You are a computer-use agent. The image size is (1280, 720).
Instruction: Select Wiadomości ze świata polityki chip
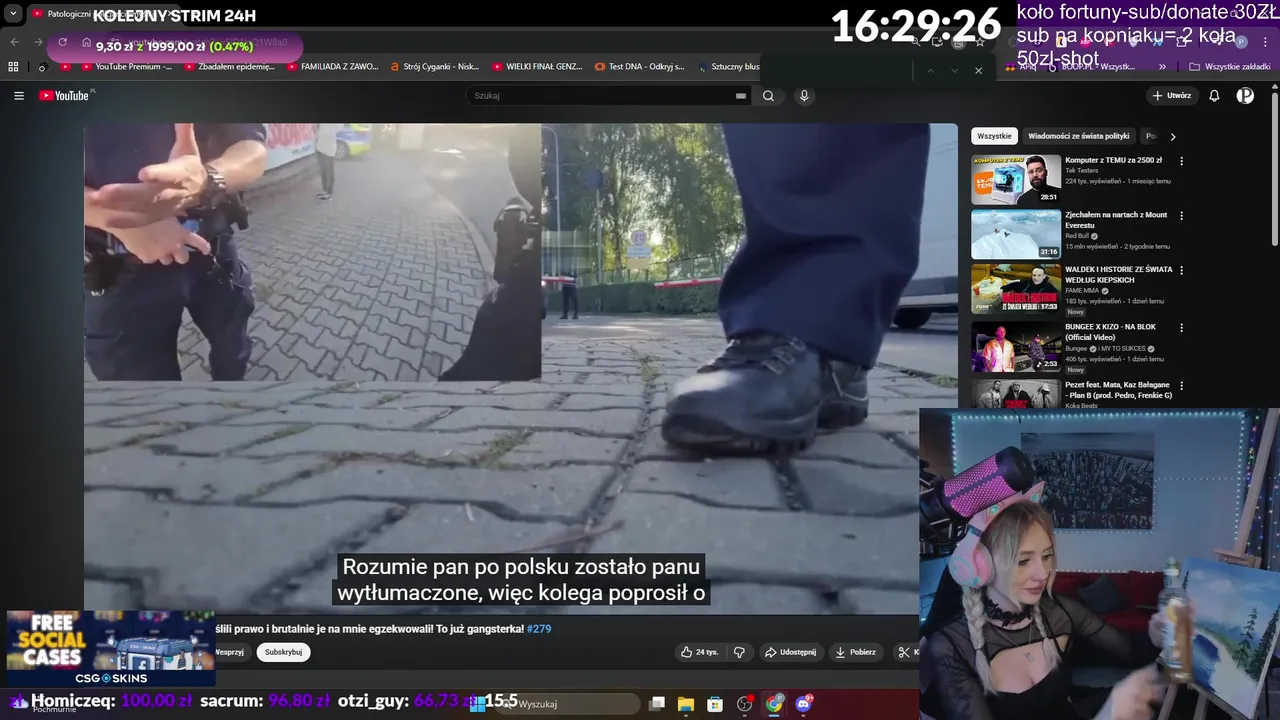(1078, 136)
